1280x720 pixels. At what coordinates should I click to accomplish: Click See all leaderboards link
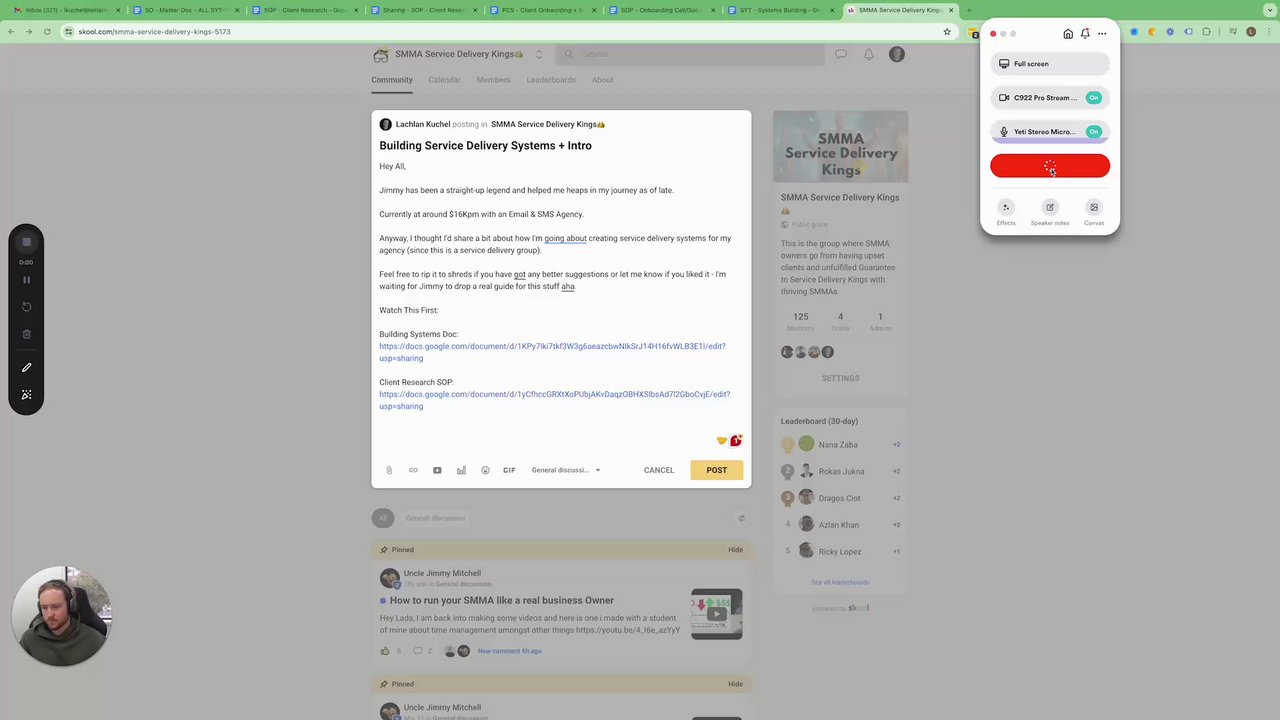[840, 582]
